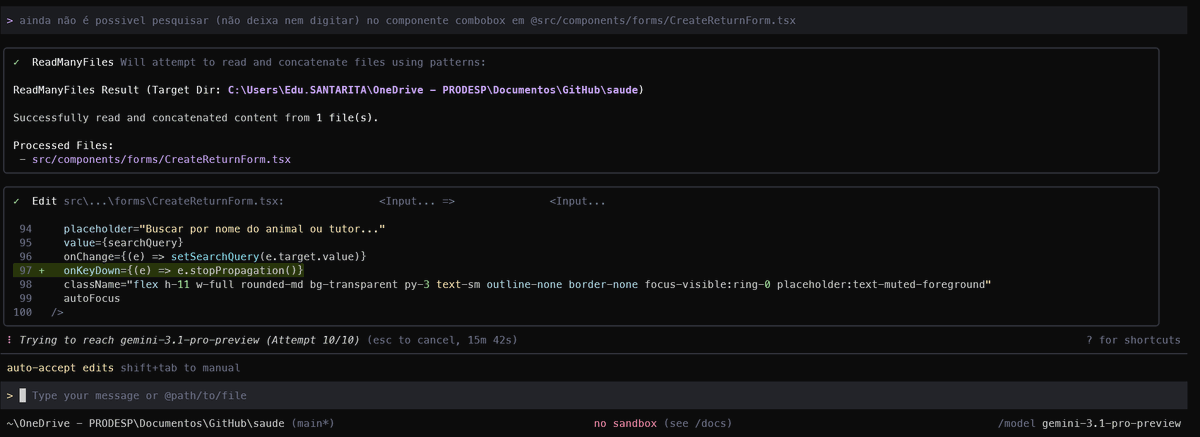Click '(esc to cancel, 15m 42s)' text
Viewport: 1200px width, 437px height.
[443, 340]
